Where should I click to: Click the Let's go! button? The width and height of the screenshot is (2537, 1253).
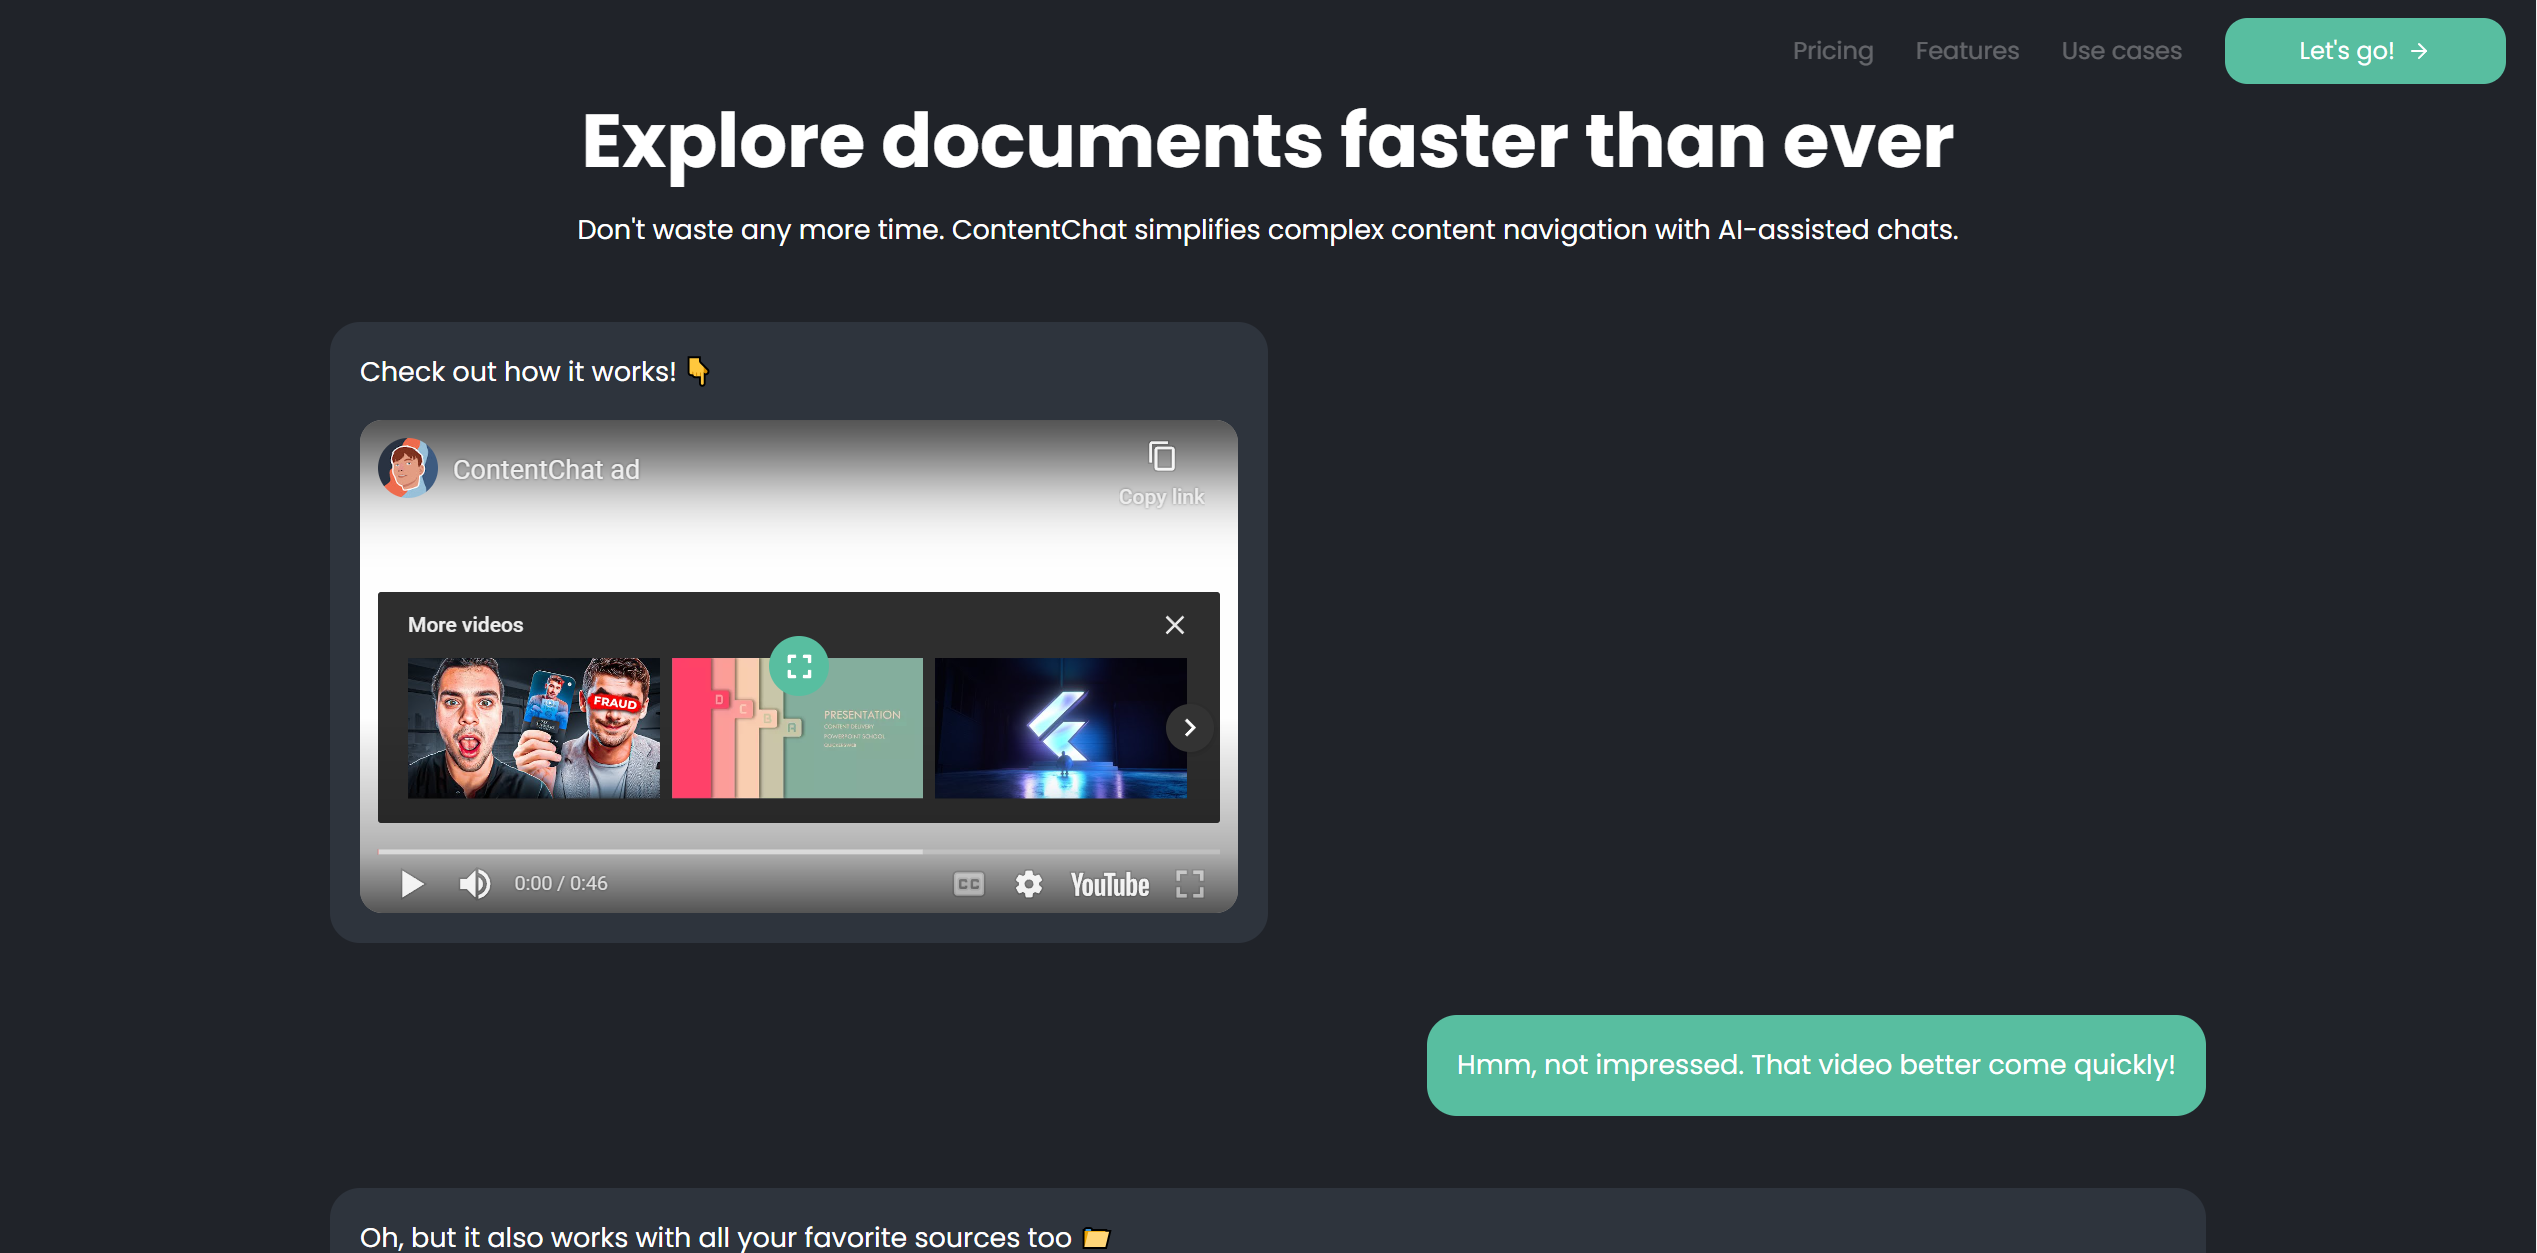point(2364,51)
